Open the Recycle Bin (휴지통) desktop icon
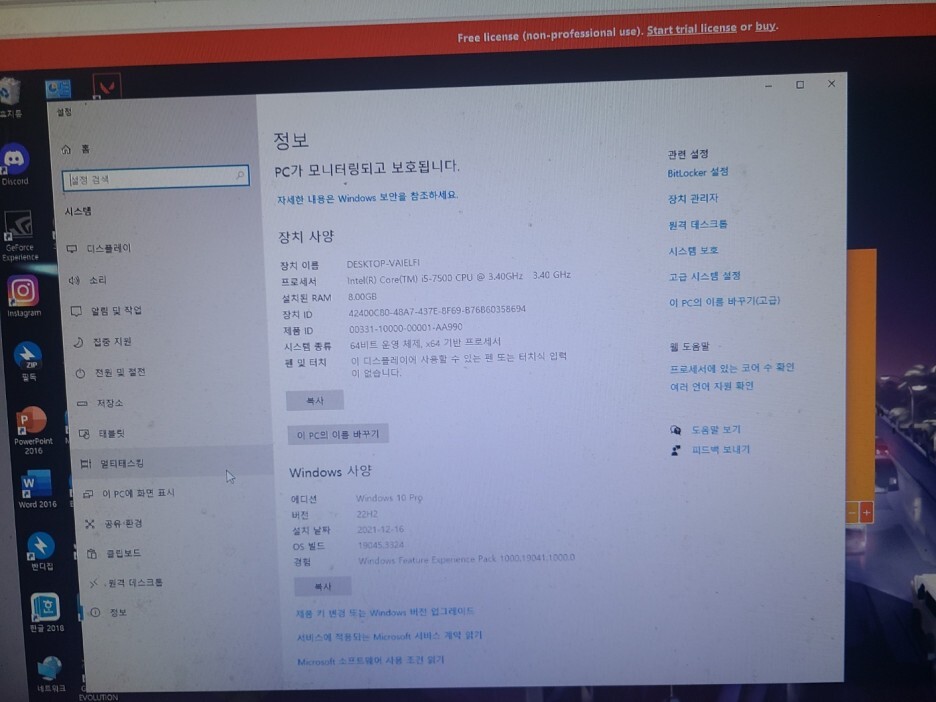The image size is (936, 702). click(10, 97)
